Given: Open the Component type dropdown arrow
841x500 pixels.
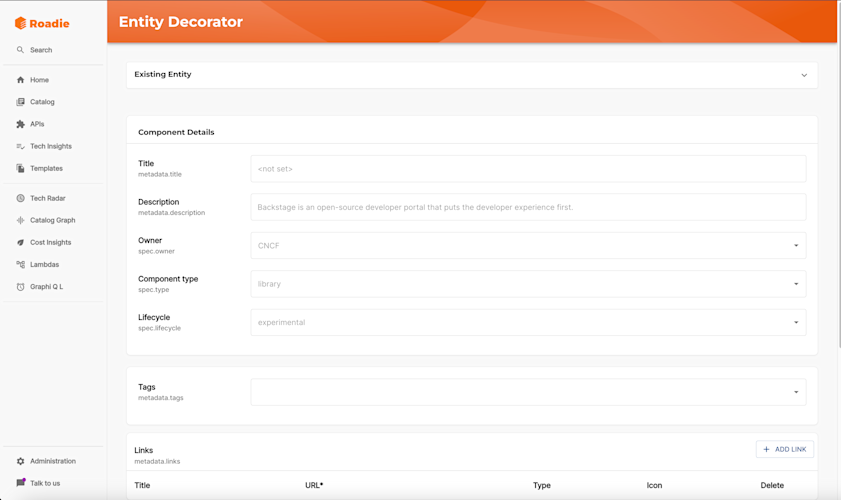Looking at the screenshot, I should [x=796, y=284].
